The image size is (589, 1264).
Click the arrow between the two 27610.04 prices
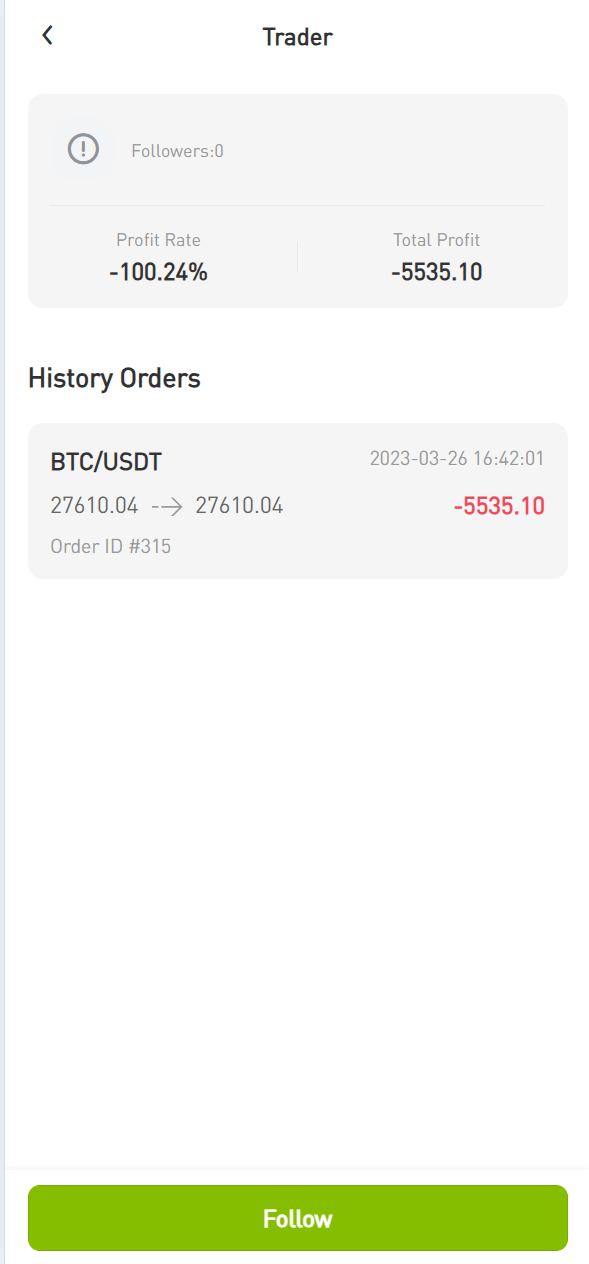click(x=167, y=506)
